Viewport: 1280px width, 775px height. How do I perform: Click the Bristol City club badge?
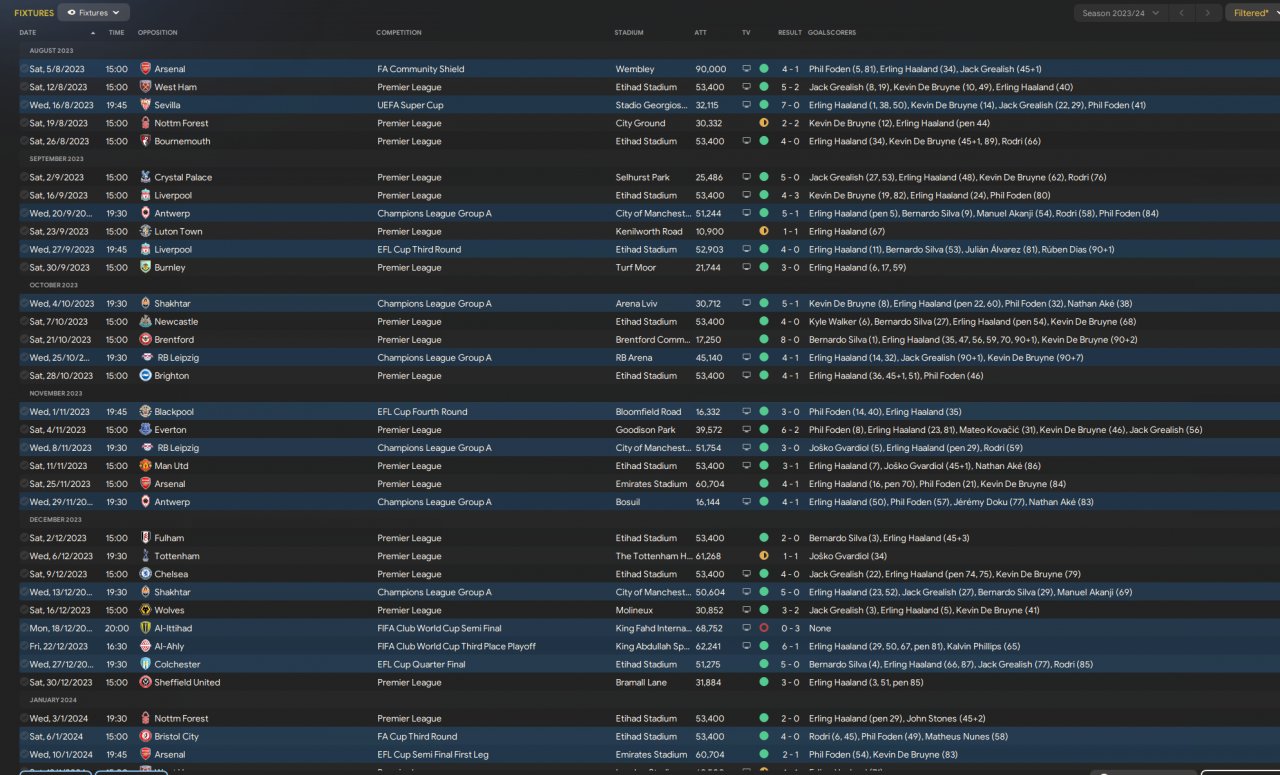tap(146, 736)
